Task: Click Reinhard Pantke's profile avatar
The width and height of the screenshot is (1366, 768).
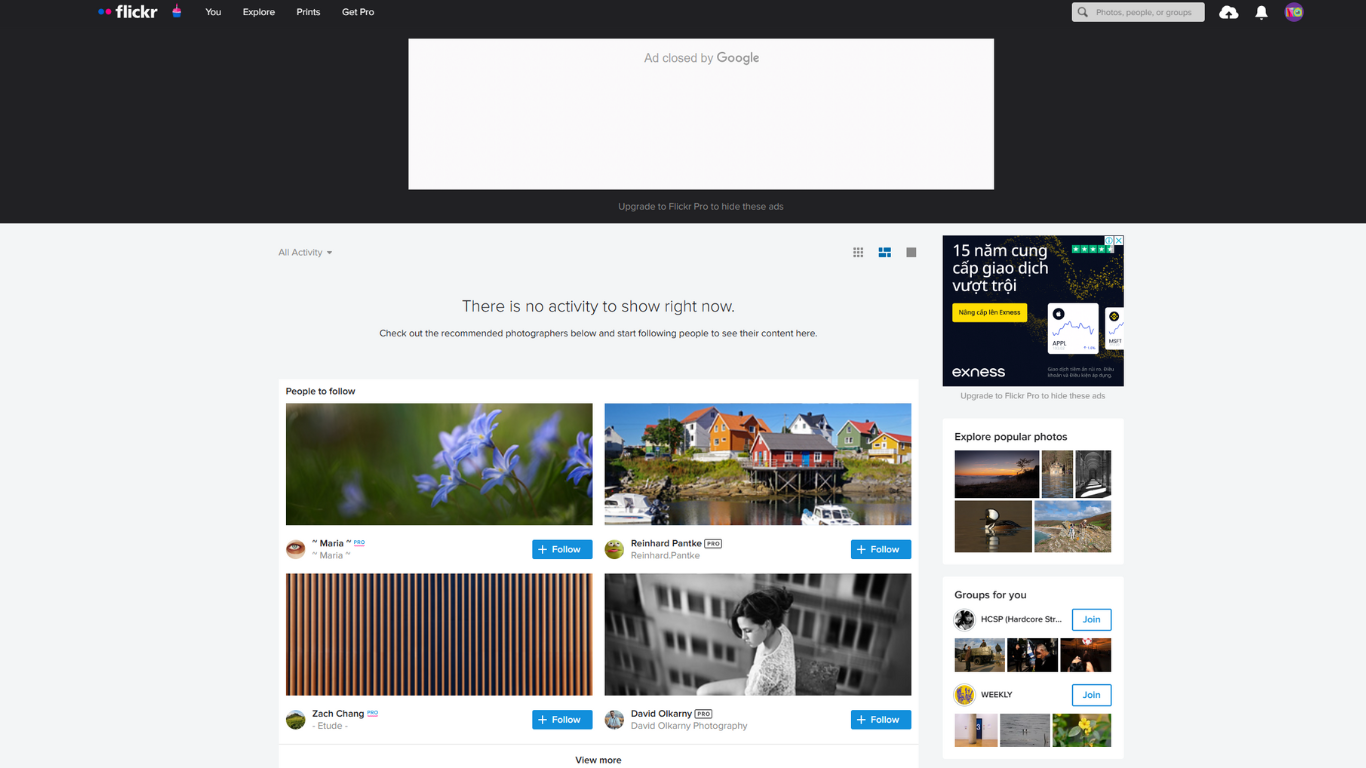Action: point(614,549)
